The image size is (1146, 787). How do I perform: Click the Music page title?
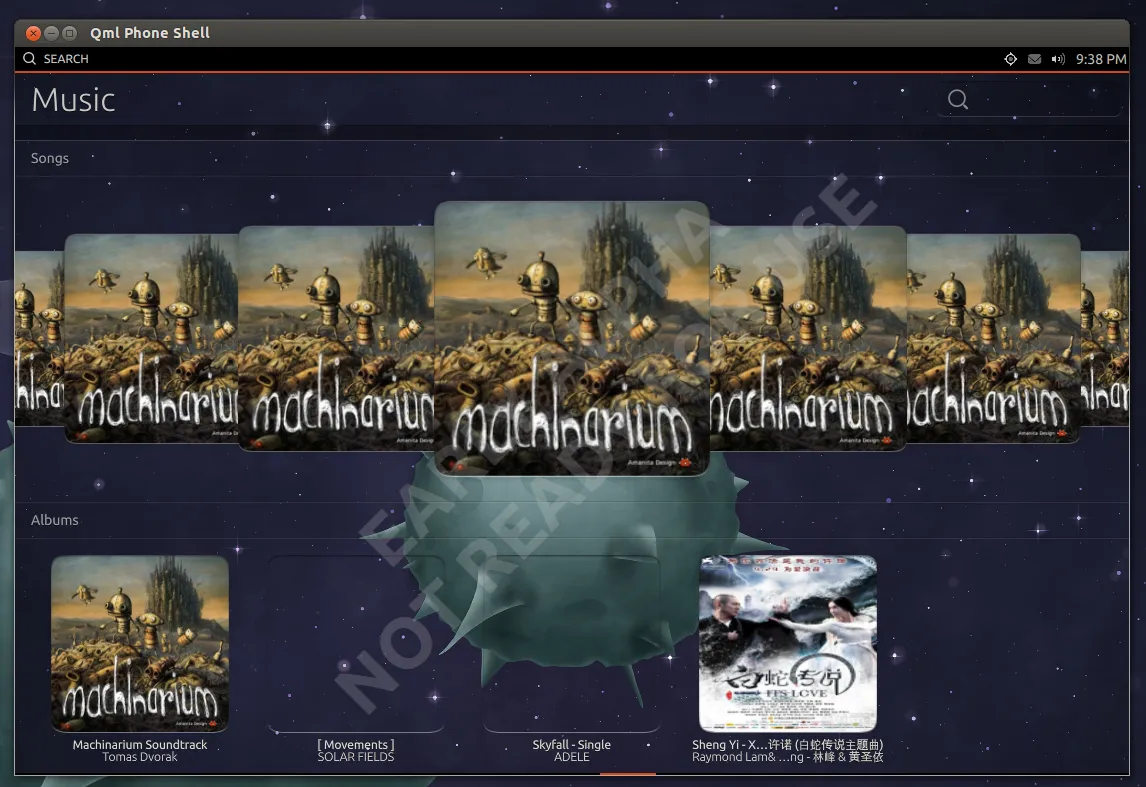(73, 99)
